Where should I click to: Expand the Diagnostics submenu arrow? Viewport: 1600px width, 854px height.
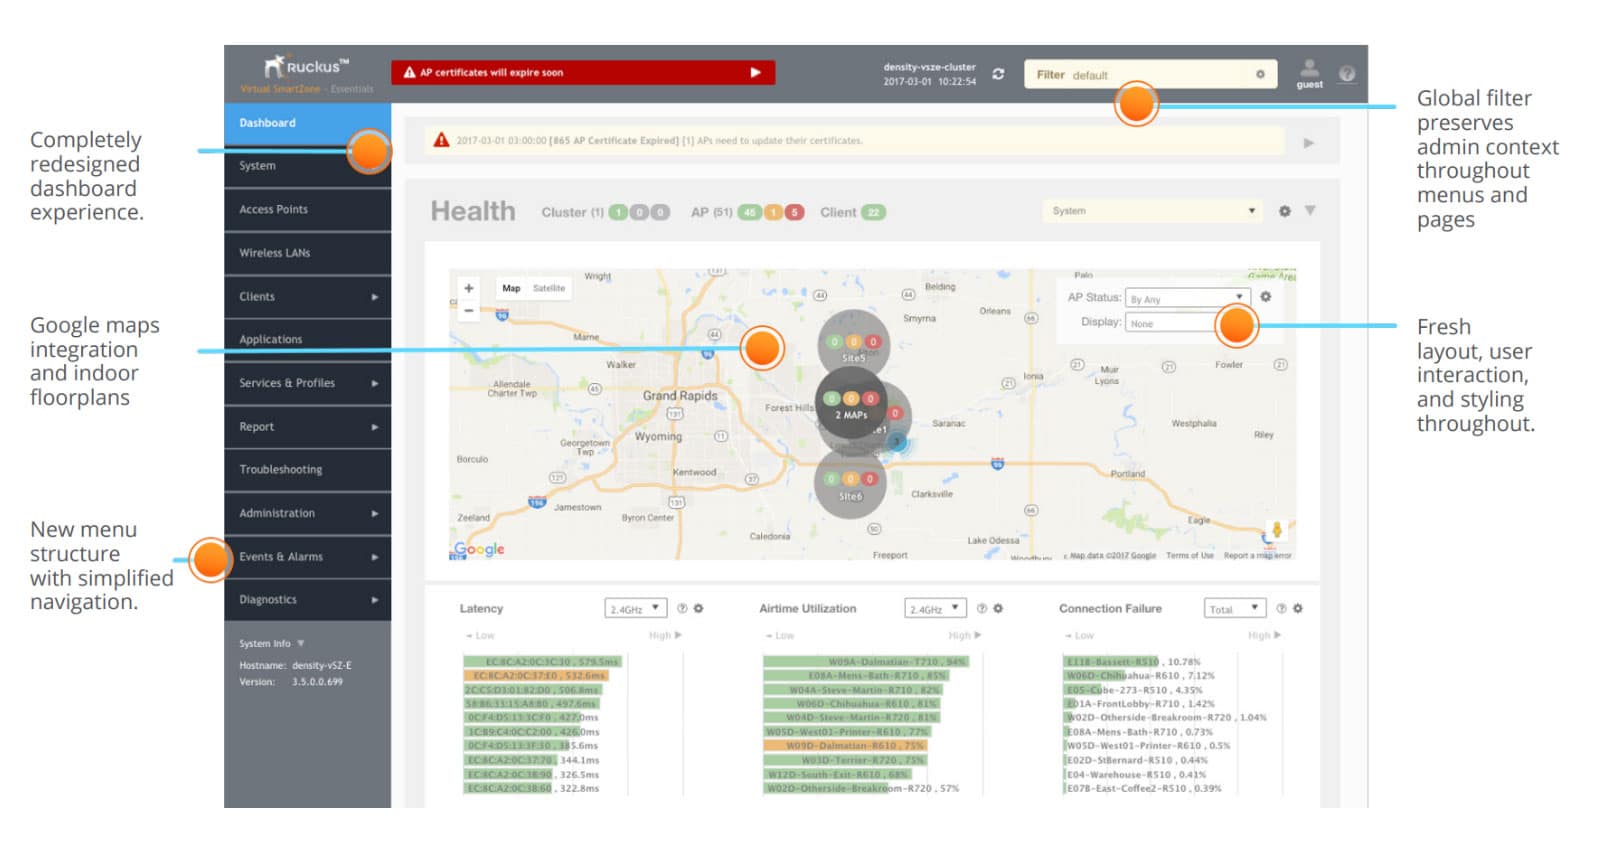(375, 600)
